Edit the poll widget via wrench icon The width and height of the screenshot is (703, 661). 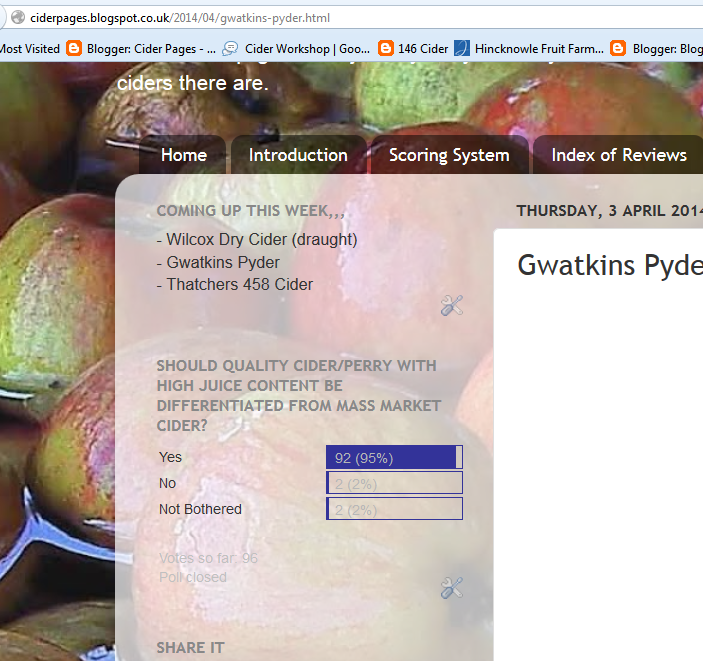(x=451, y=588)
